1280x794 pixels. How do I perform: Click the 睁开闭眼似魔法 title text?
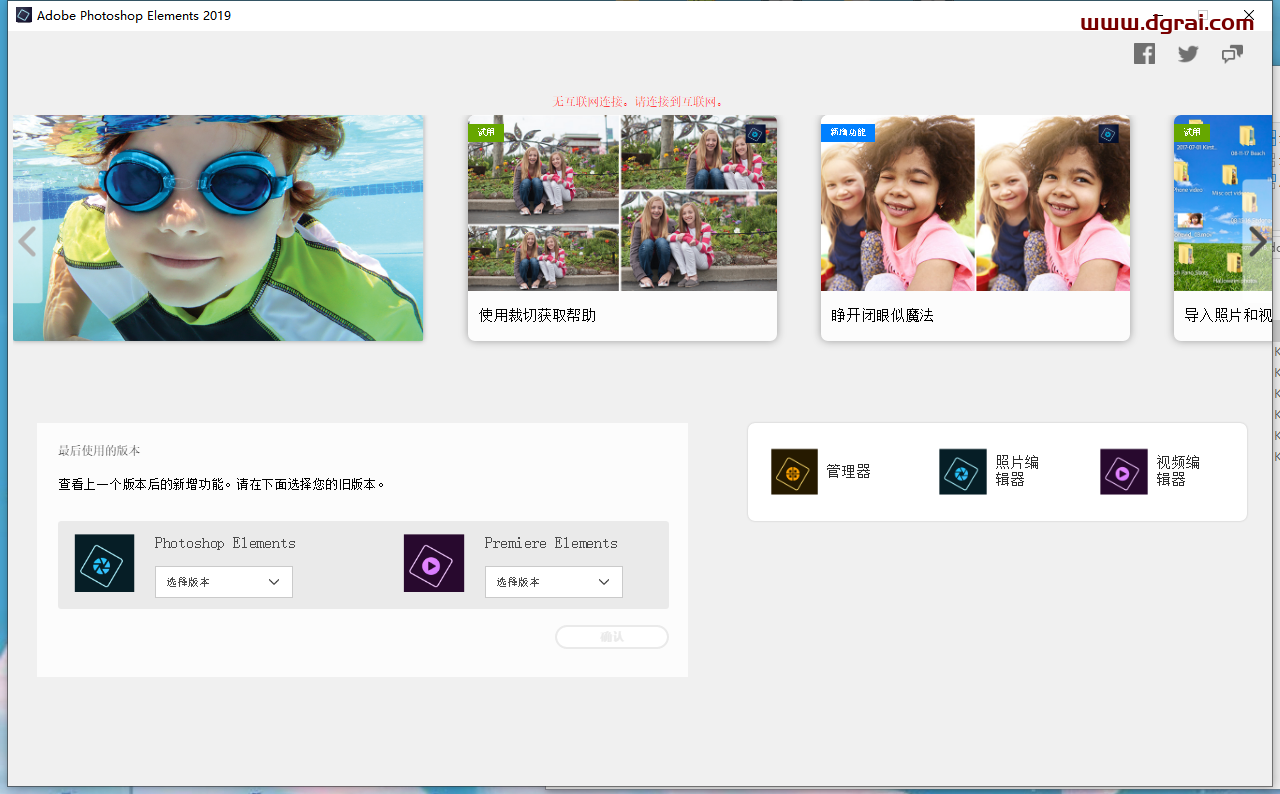(x=882, y=315)
